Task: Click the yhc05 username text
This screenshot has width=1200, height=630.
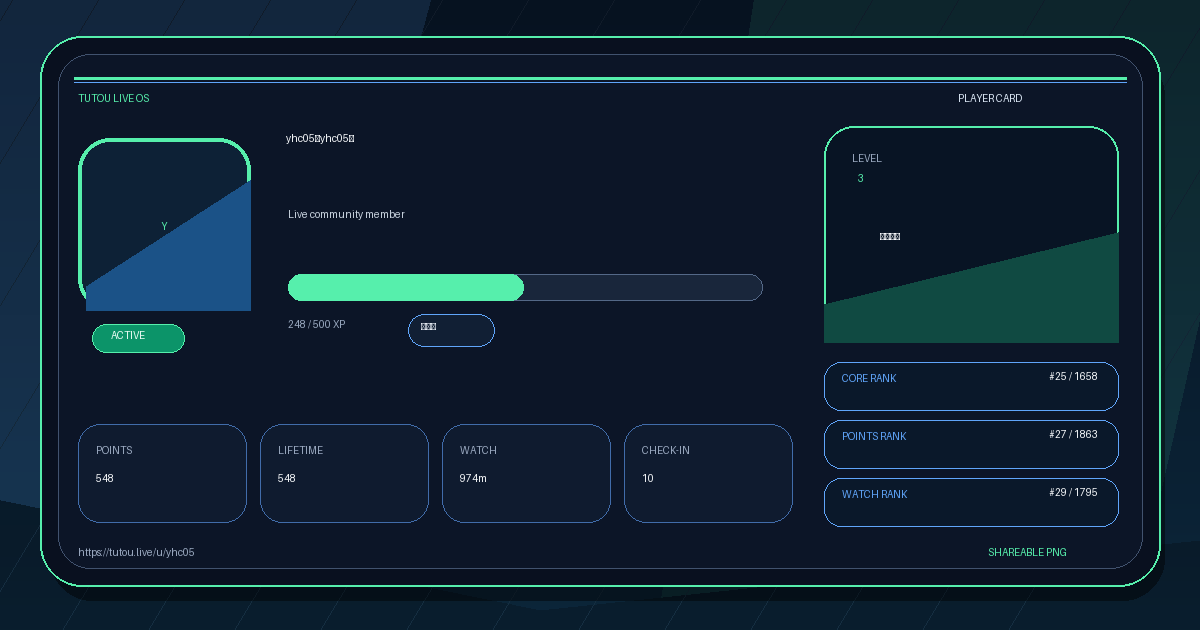Action: (x=320, y=138)
